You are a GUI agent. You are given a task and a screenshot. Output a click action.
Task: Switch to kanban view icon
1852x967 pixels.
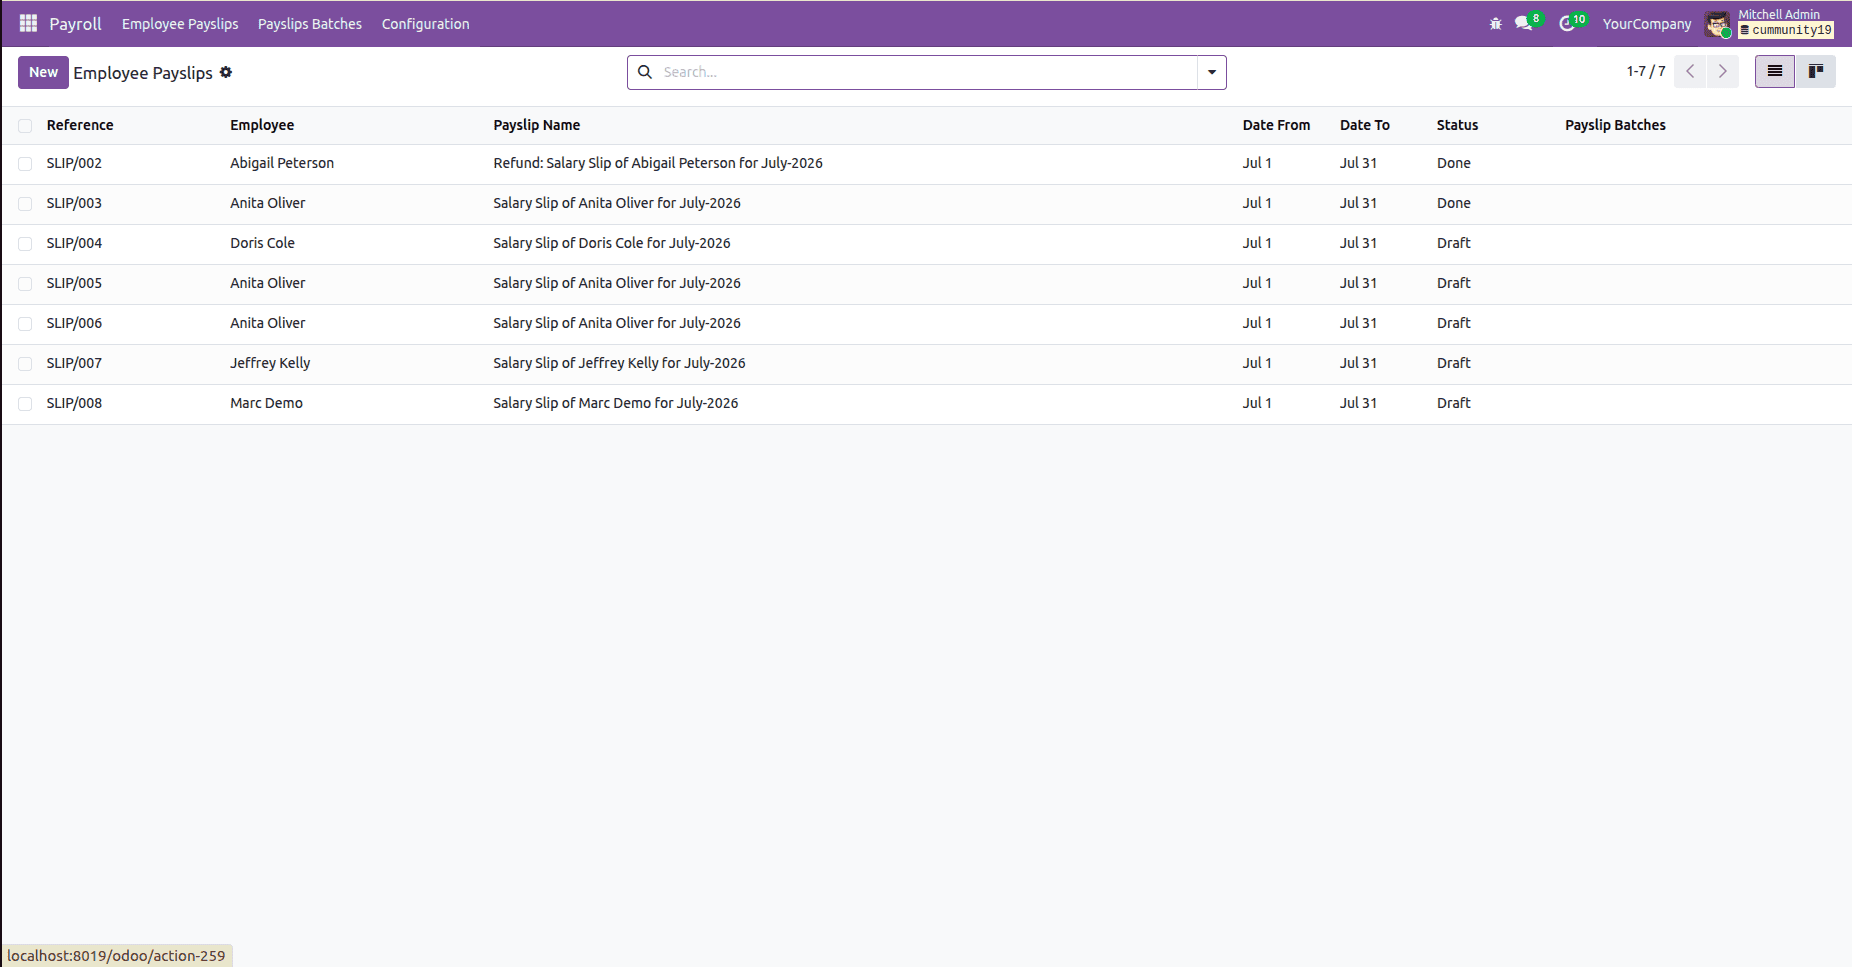click(1816, 71)
